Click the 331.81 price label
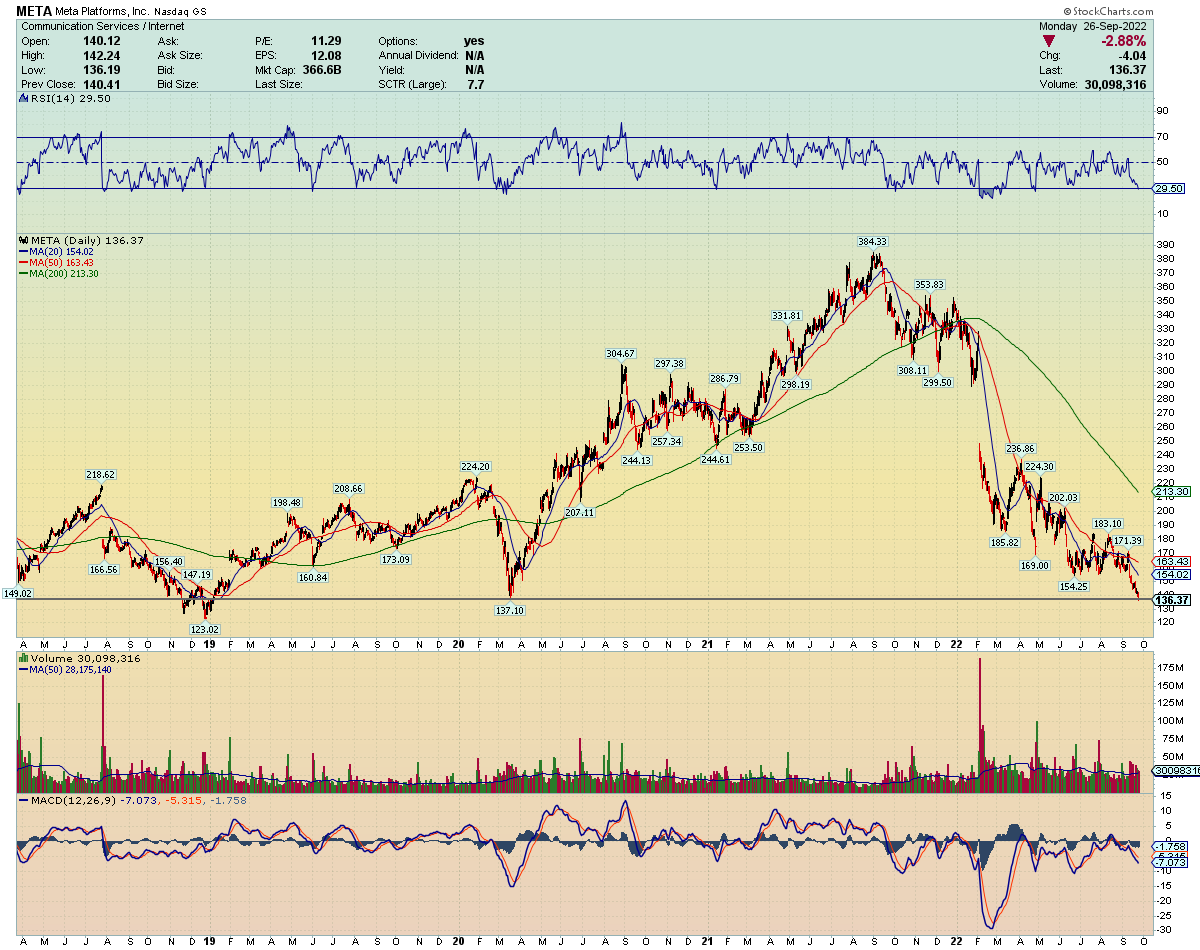Image resolution: width=1200 pixels, height=950 pixels. tap(786, 316)
